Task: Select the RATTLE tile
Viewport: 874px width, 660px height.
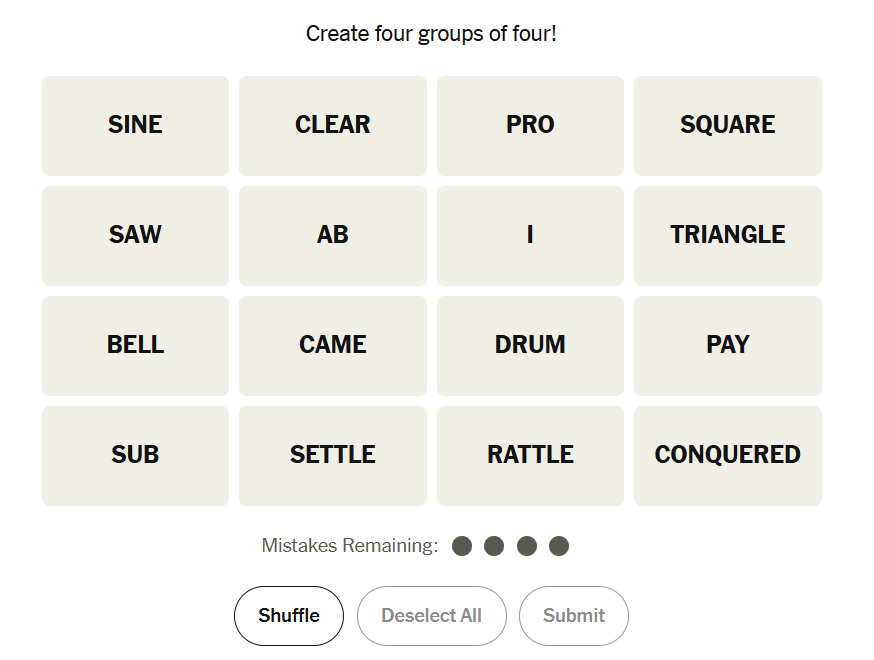Action: click(530, 456)
